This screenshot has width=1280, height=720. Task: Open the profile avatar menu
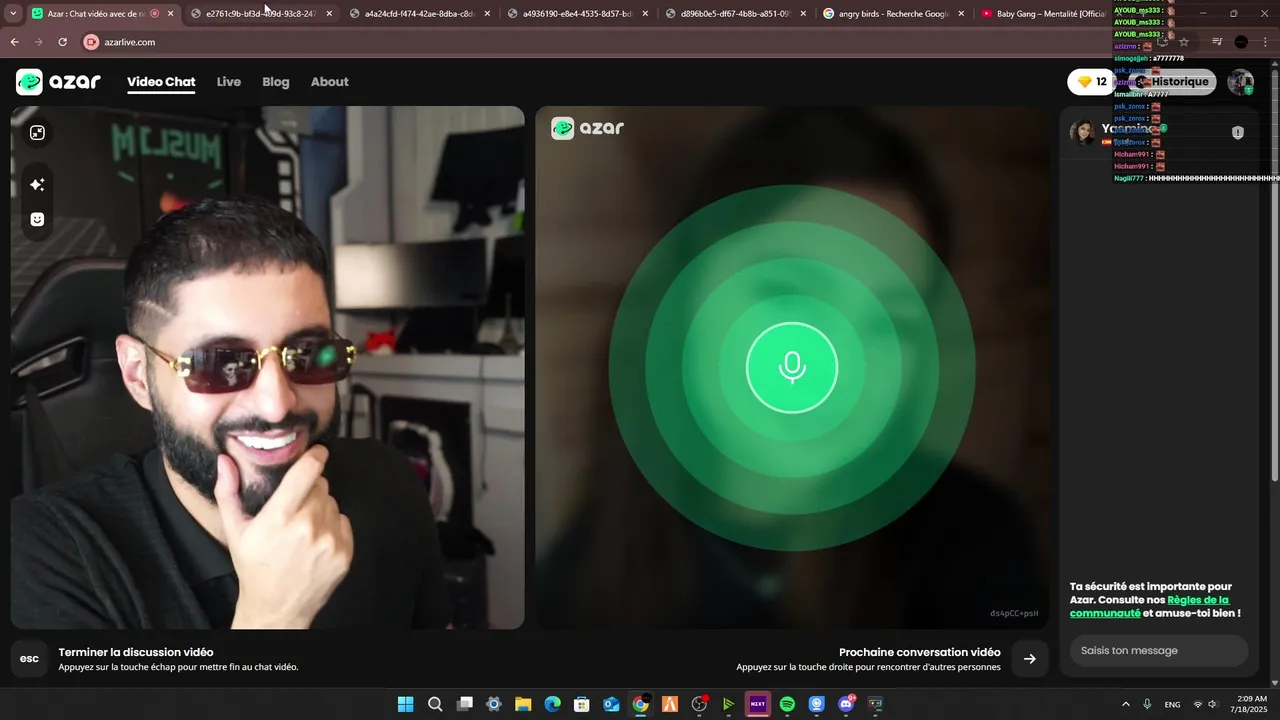pos(1241,82)
